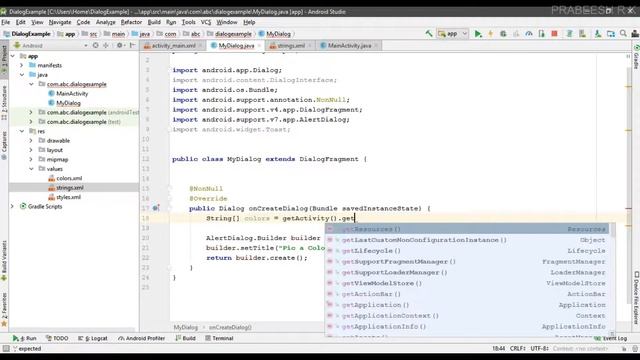Choose getResources() from the completion list
Viewport: 640px width, 360px height.
pyautogui.click(x=467, y=229)
